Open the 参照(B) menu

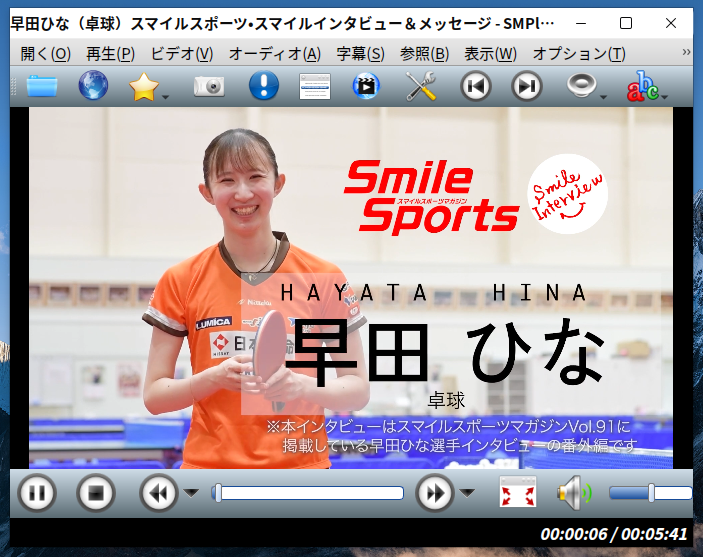point(424,54)
